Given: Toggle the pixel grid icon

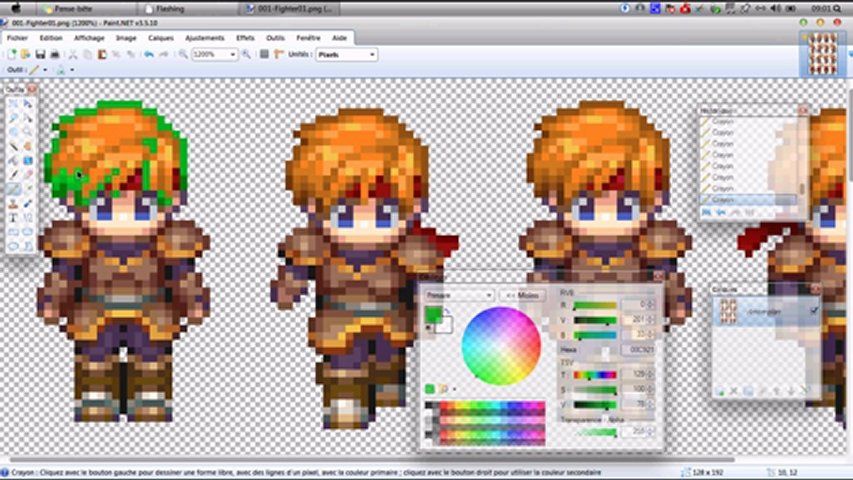Looking at the screenshot, I should [x=264, y=54].
